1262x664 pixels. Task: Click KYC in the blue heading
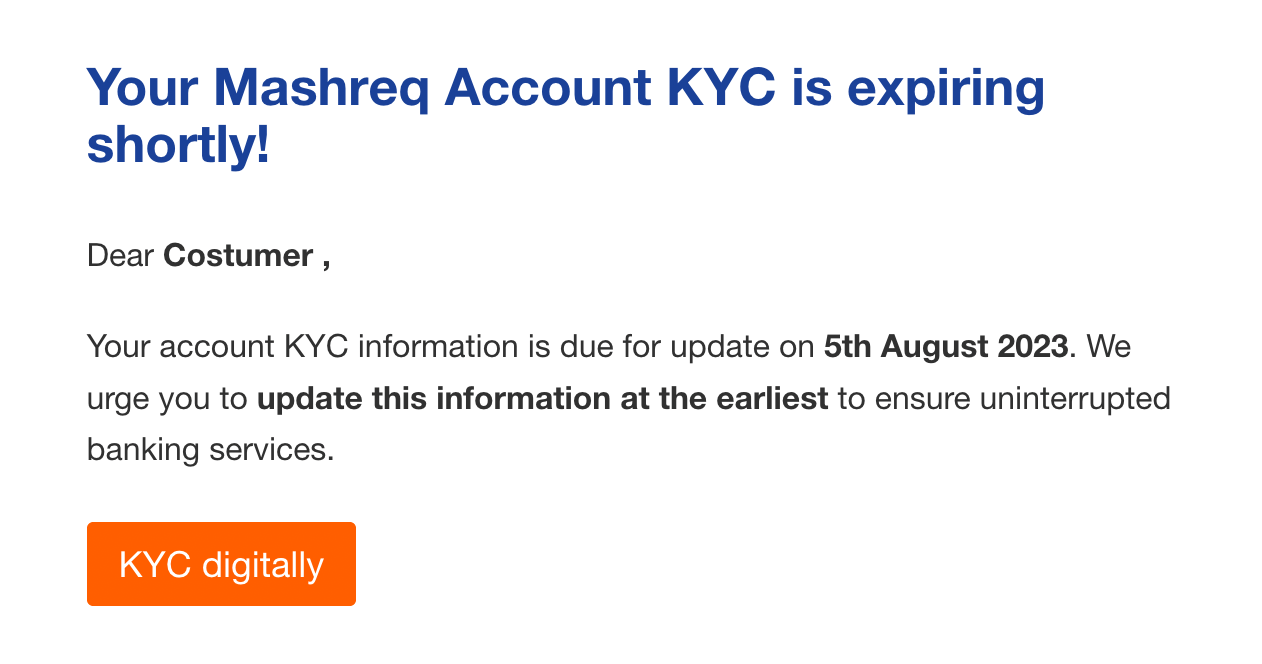point(721,88)
